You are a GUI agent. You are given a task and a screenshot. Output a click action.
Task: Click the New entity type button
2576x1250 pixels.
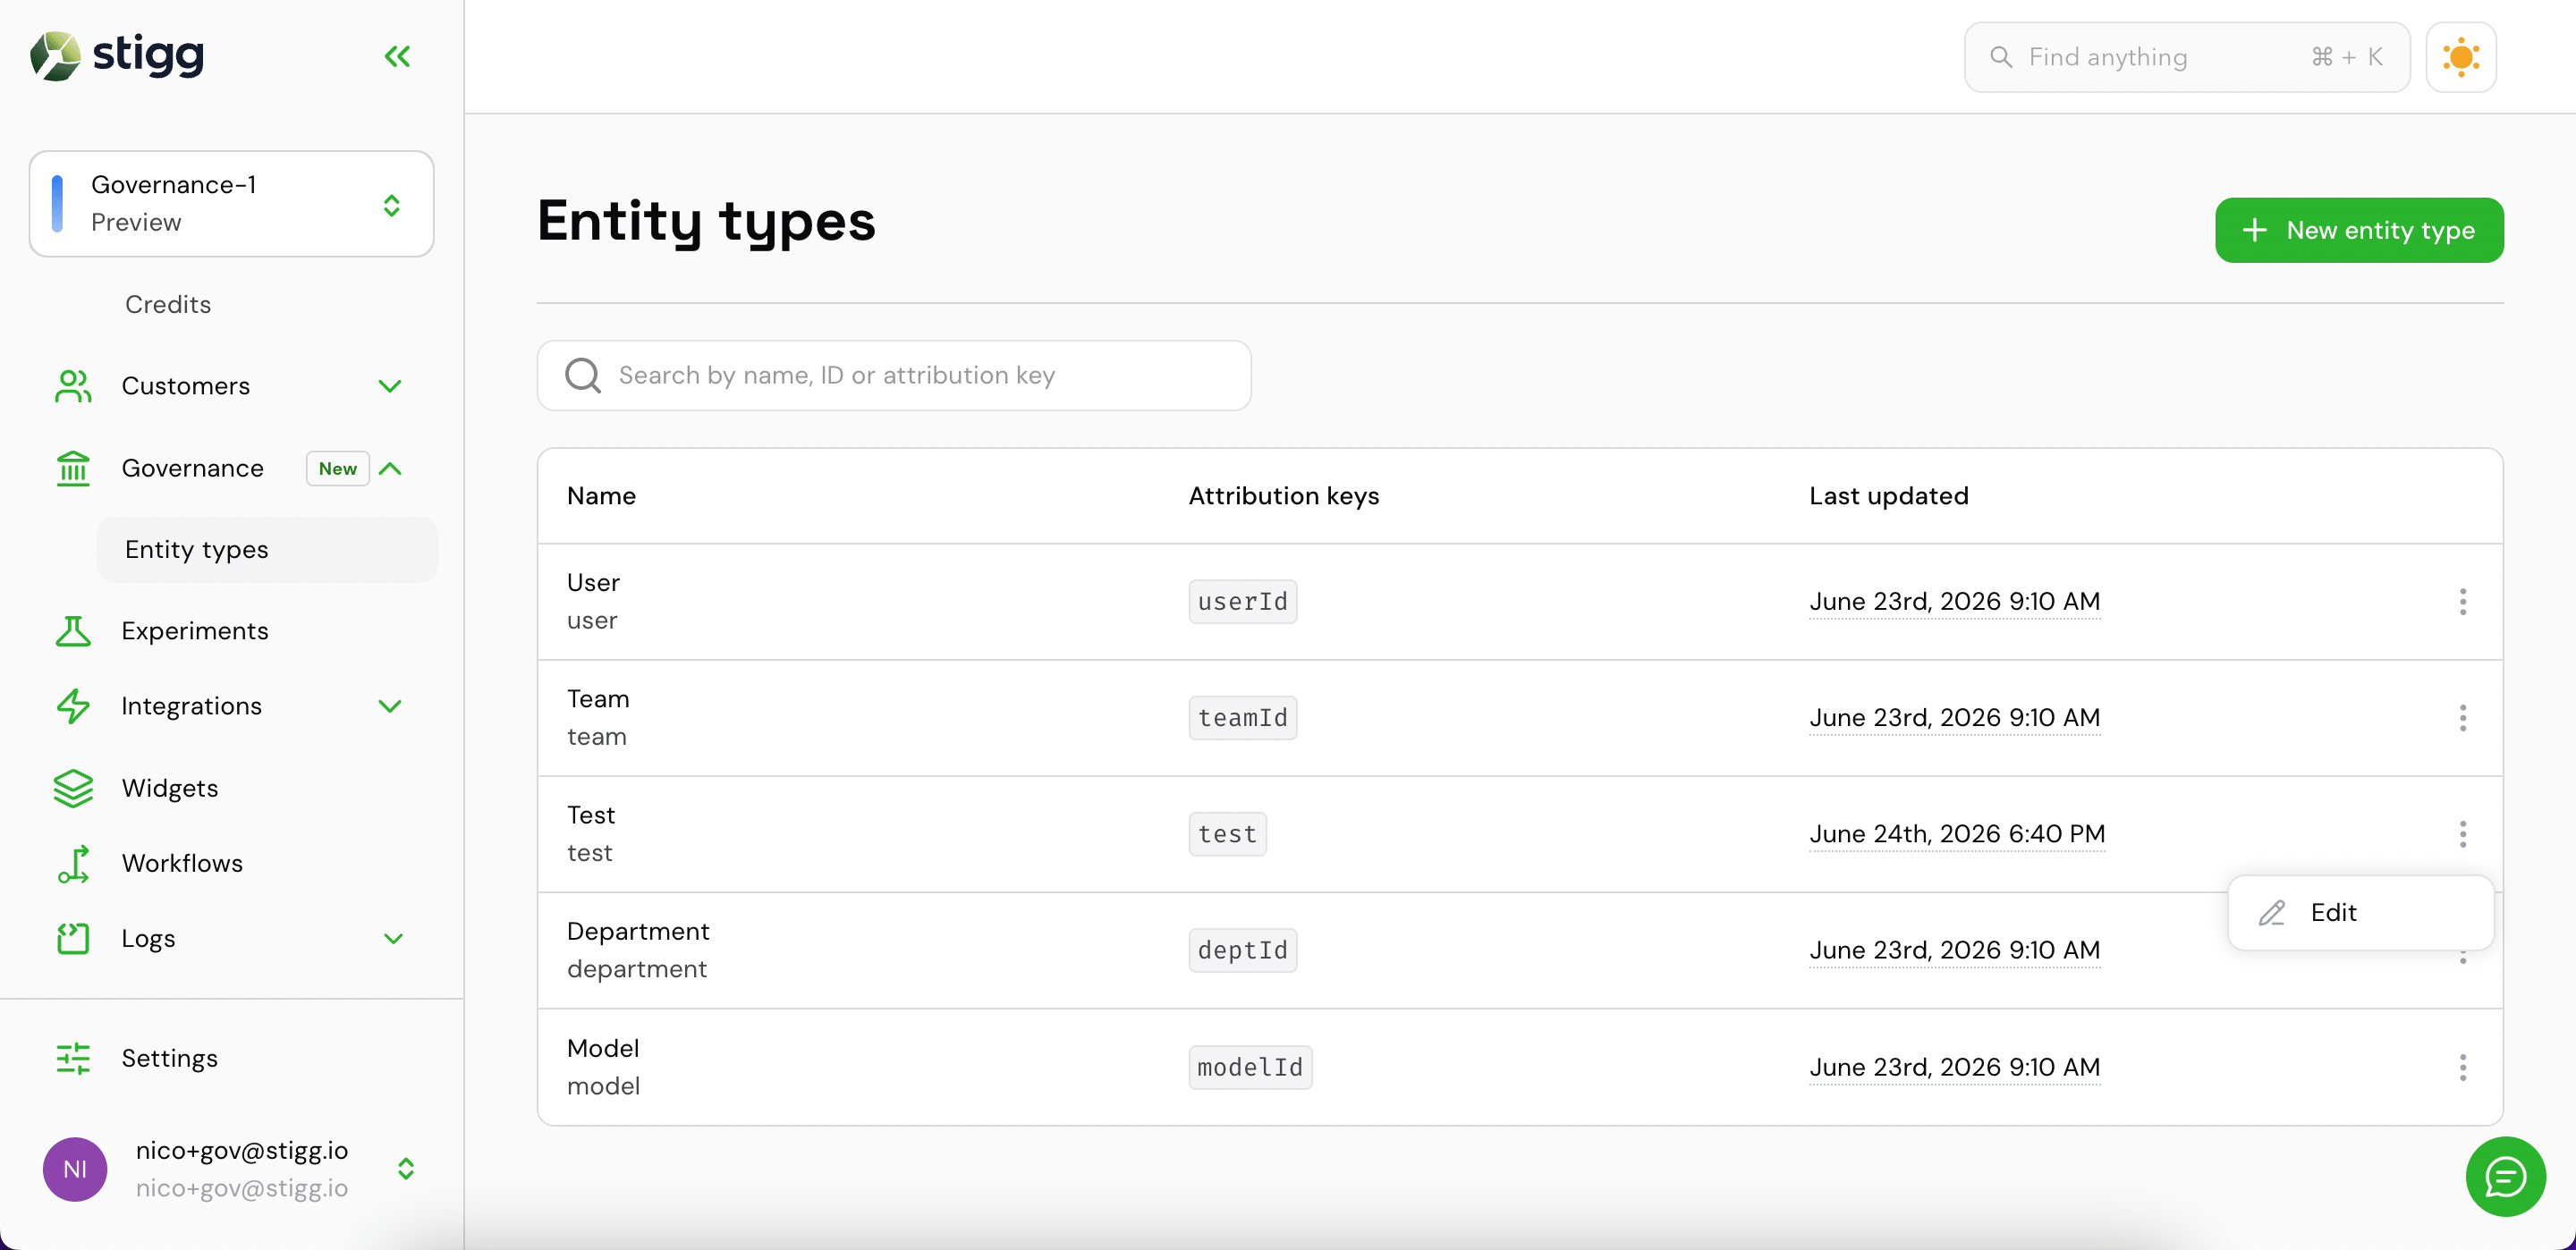point(2359,230)
